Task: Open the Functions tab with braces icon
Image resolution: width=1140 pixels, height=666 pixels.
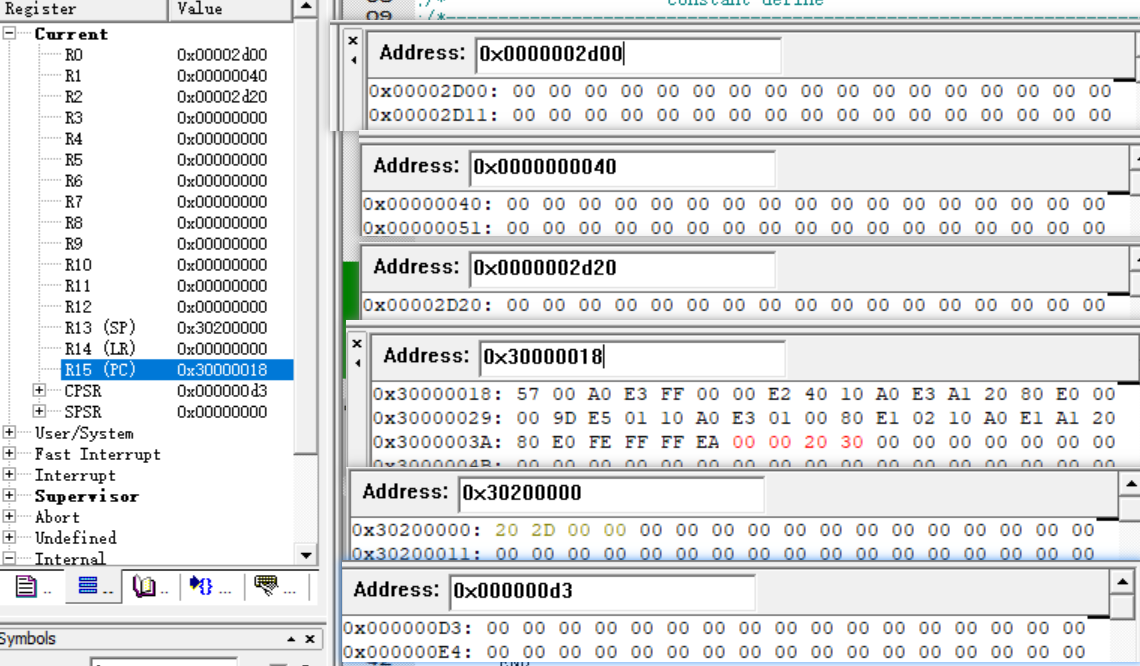Action: [x=209, y=586]
